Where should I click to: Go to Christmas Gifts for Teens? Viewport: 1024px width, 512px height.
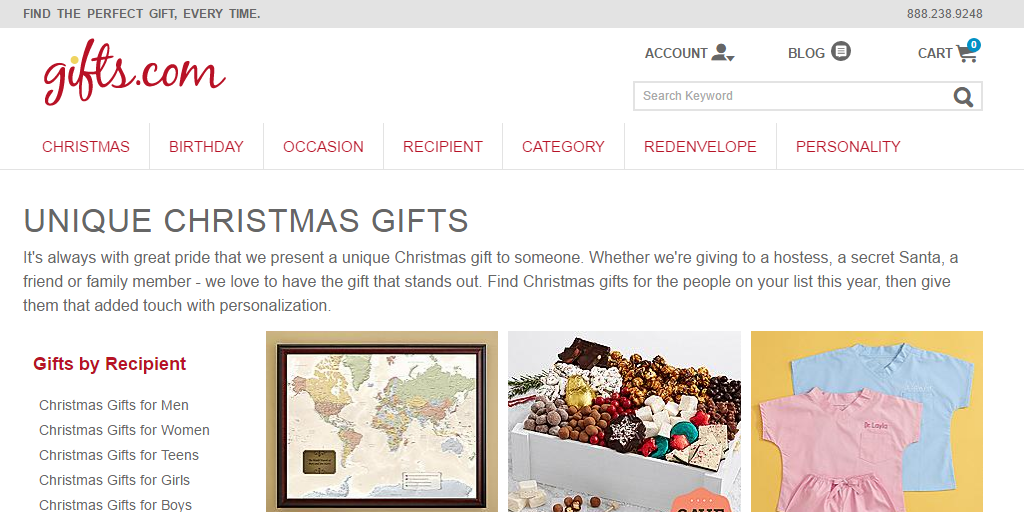pyautogui.click(x=119, y=455)
